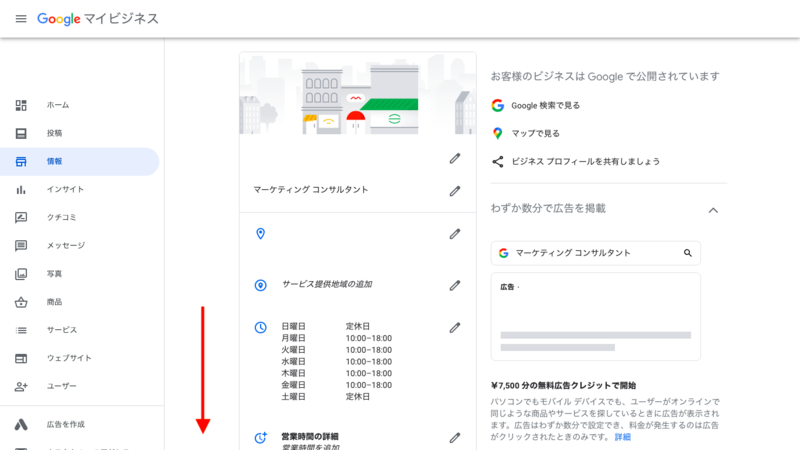This screenshot has height=450, width=800.
Task: Select the インサイト bar chart icon
Action: click(x=21, y=190)
